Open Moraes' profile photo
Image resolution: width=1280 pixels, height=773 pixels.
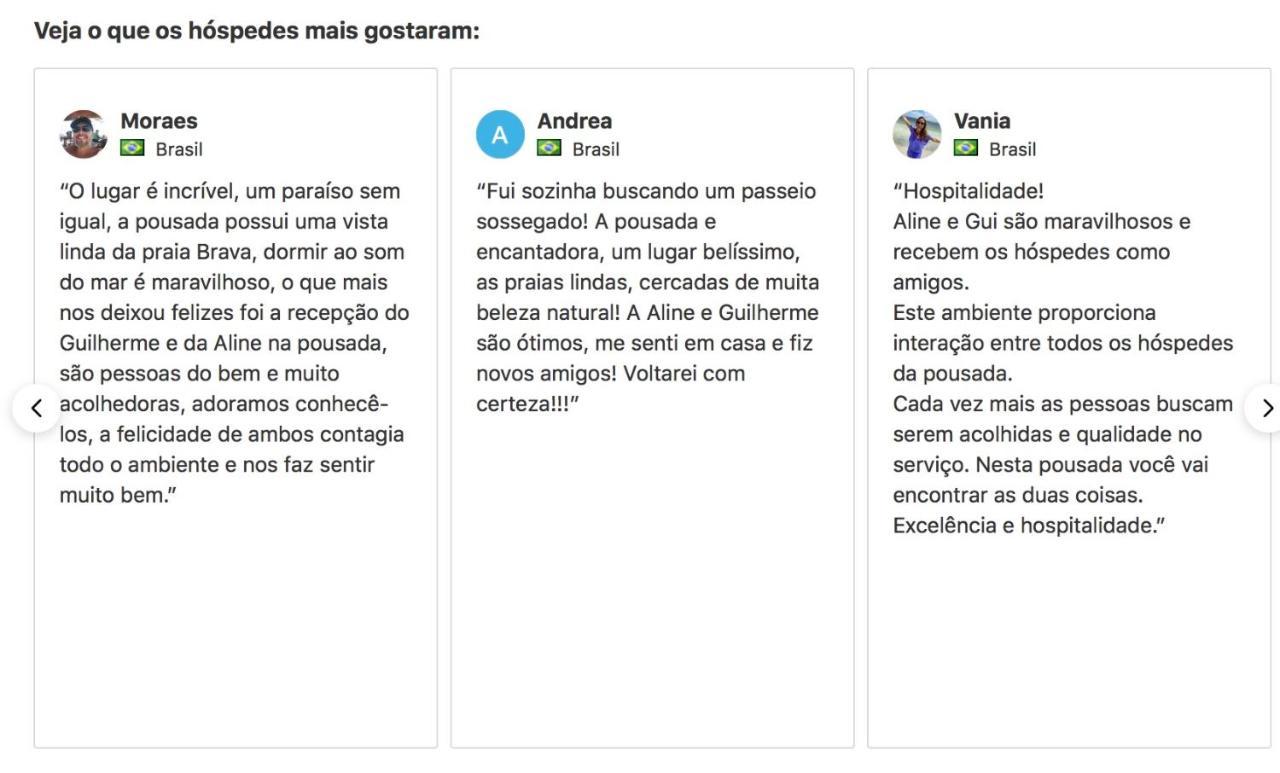[84, 134]
